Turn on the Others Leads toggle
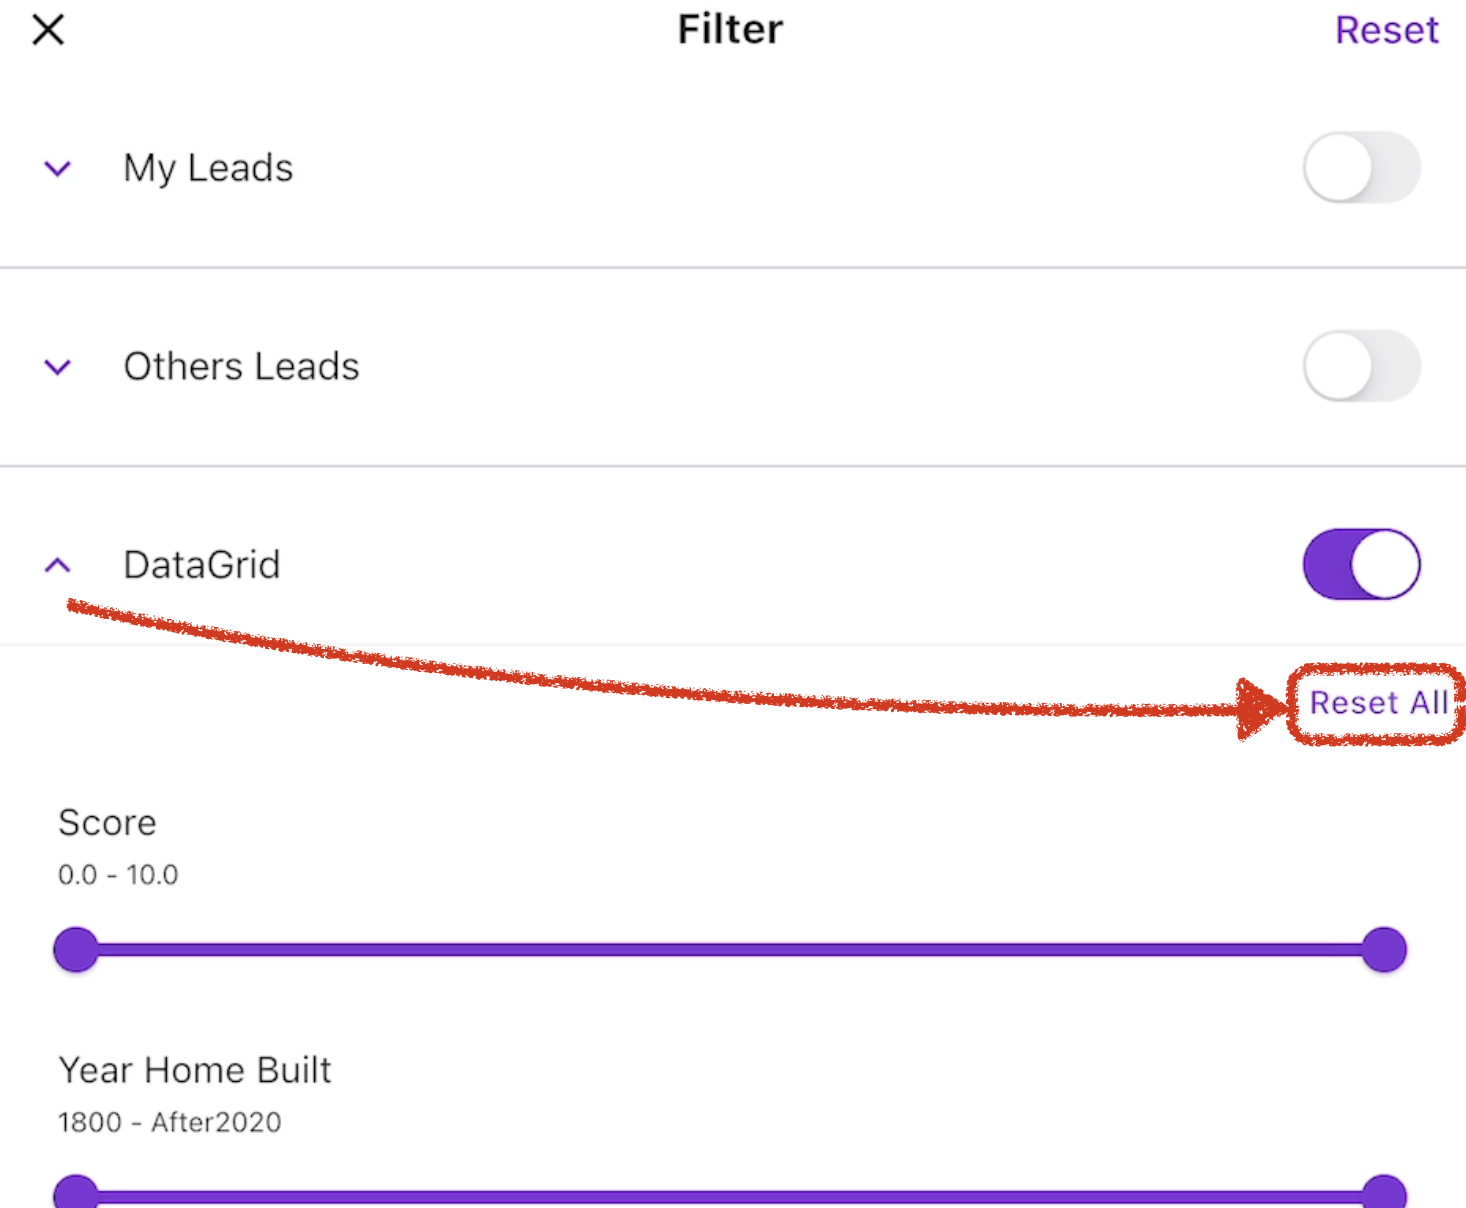1466x1208 pixels. click(x=1361, y=367)
